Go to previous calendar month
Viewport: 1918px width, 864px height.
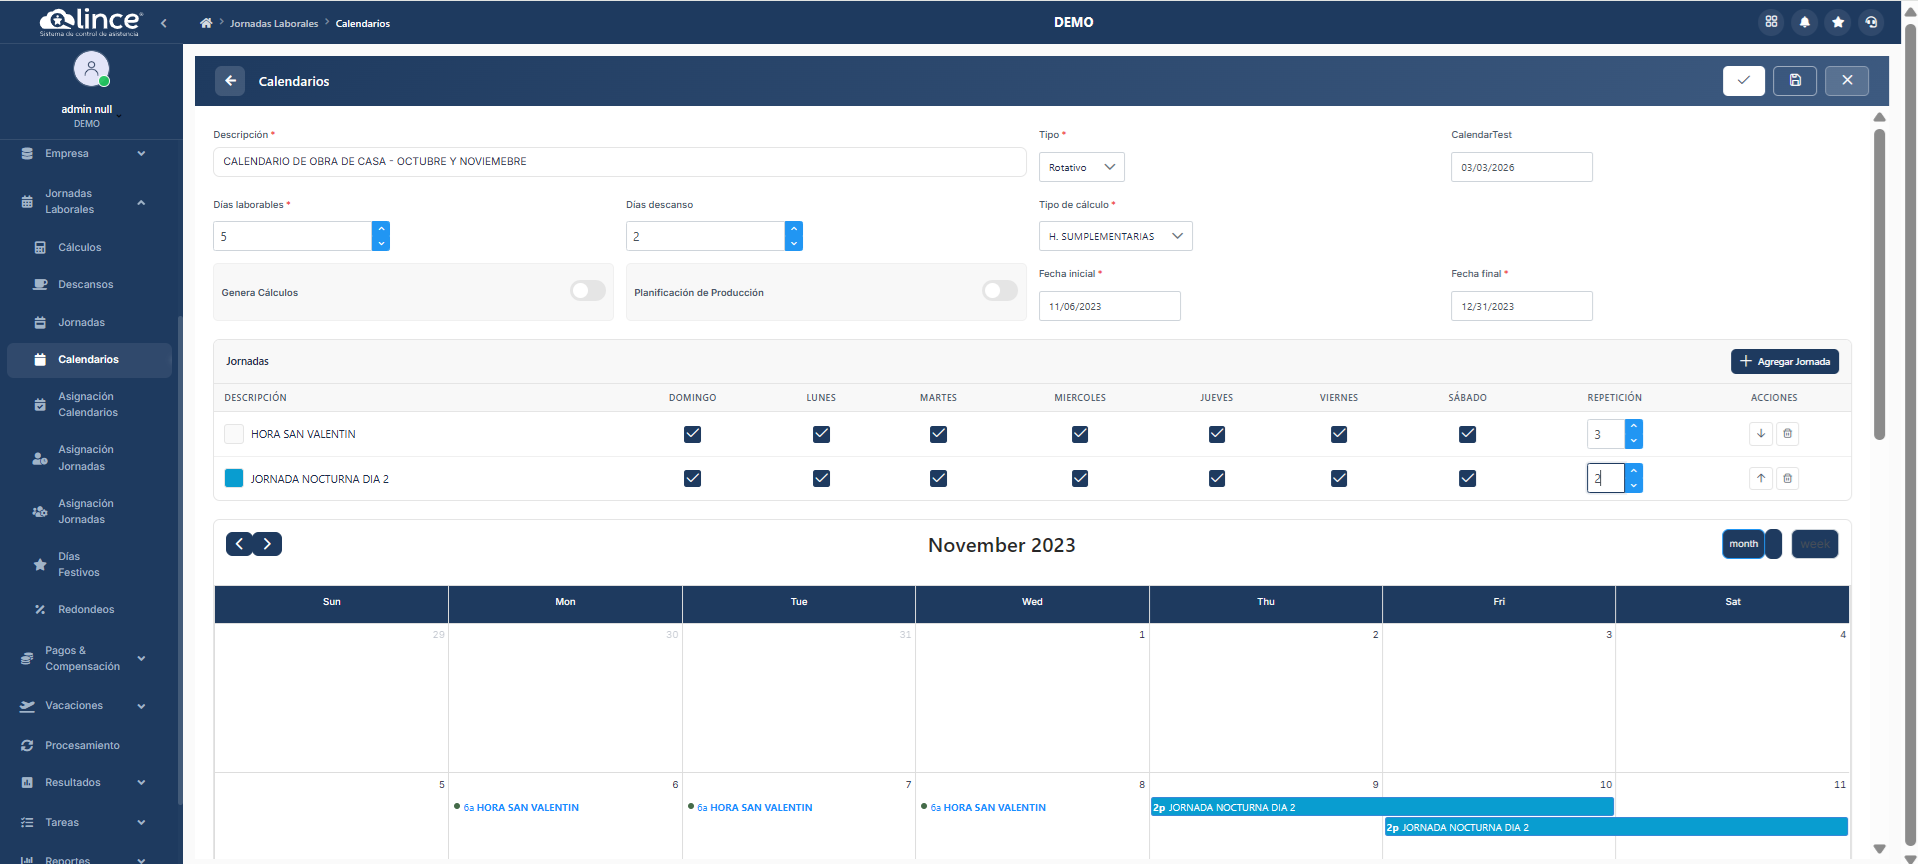point(239,544)
